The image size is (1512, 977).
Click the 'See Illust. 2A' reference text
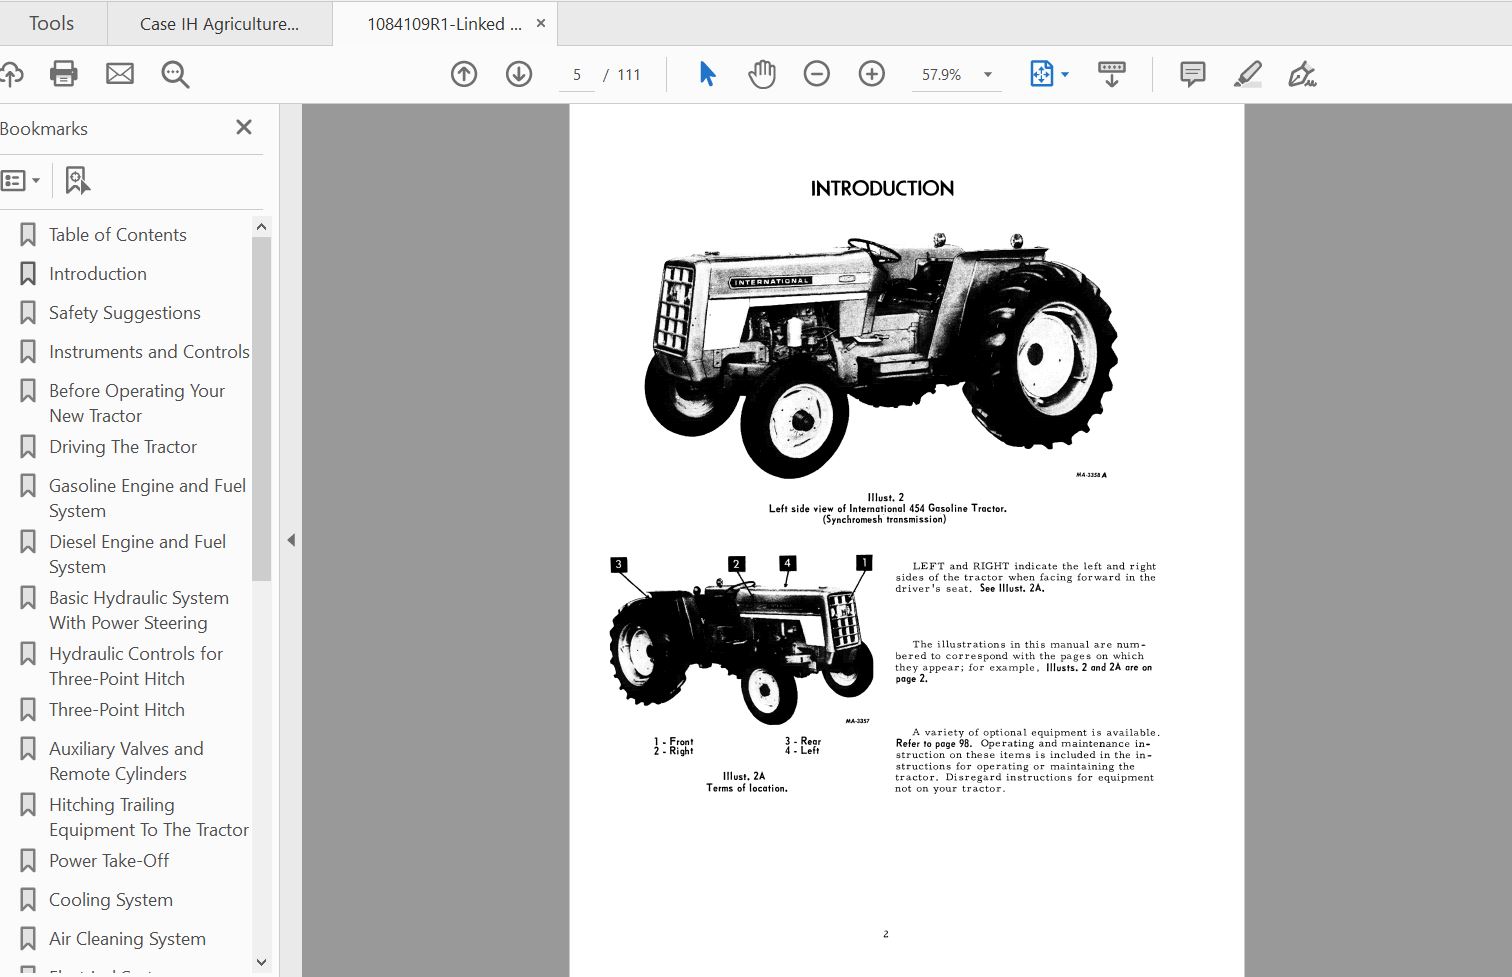click(1012, 589)
